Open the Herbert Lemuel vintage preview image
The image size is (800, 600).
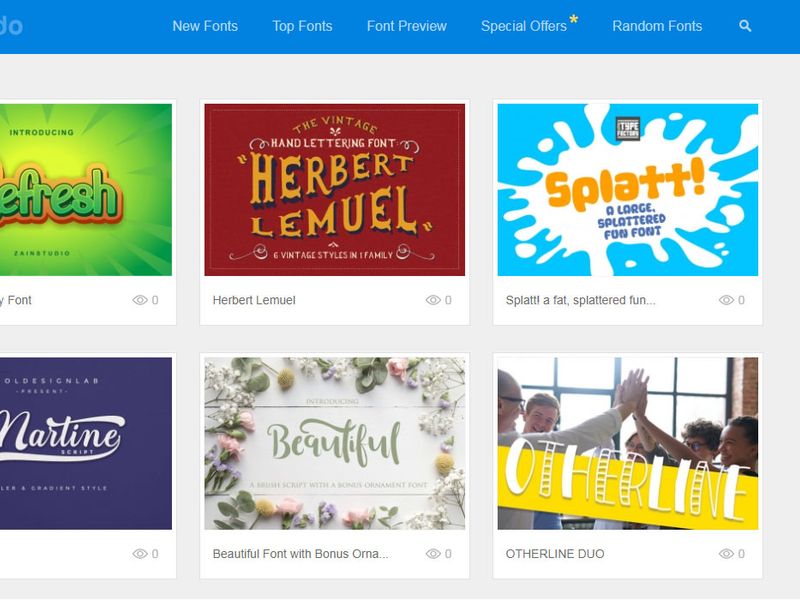(335, 190)
